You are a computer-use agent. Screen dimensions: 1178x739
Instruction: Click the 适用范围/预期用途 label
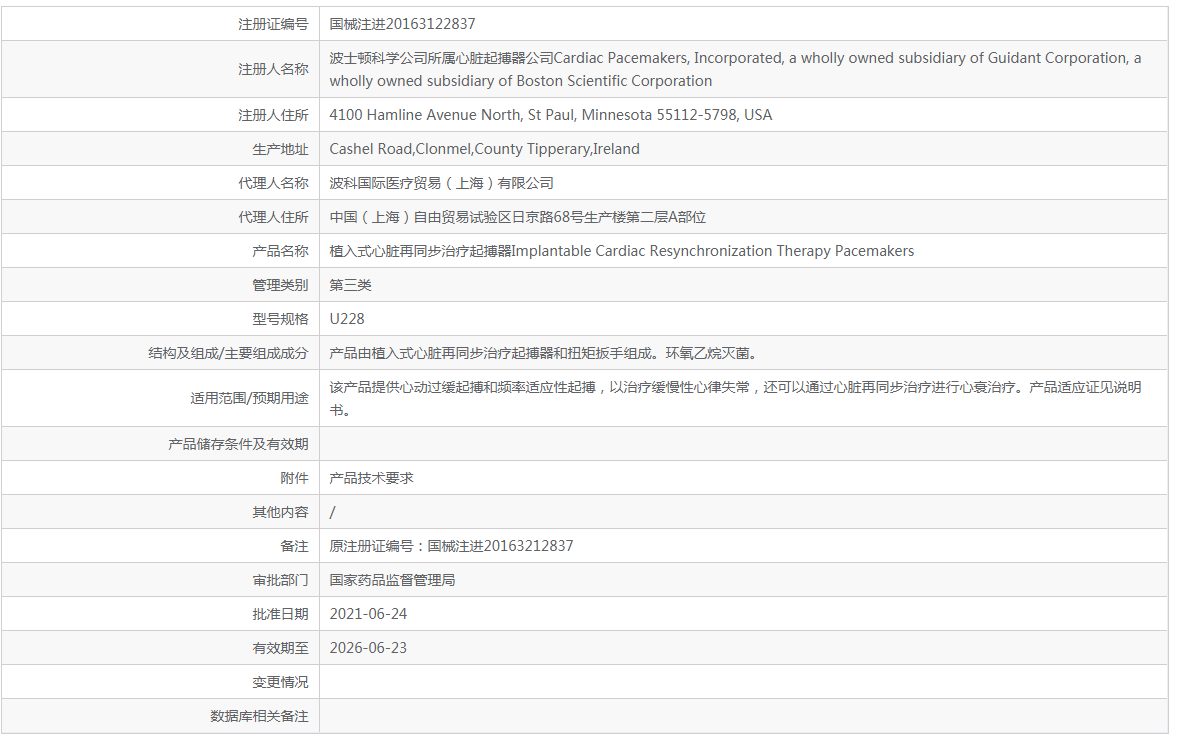pos(249,398)
